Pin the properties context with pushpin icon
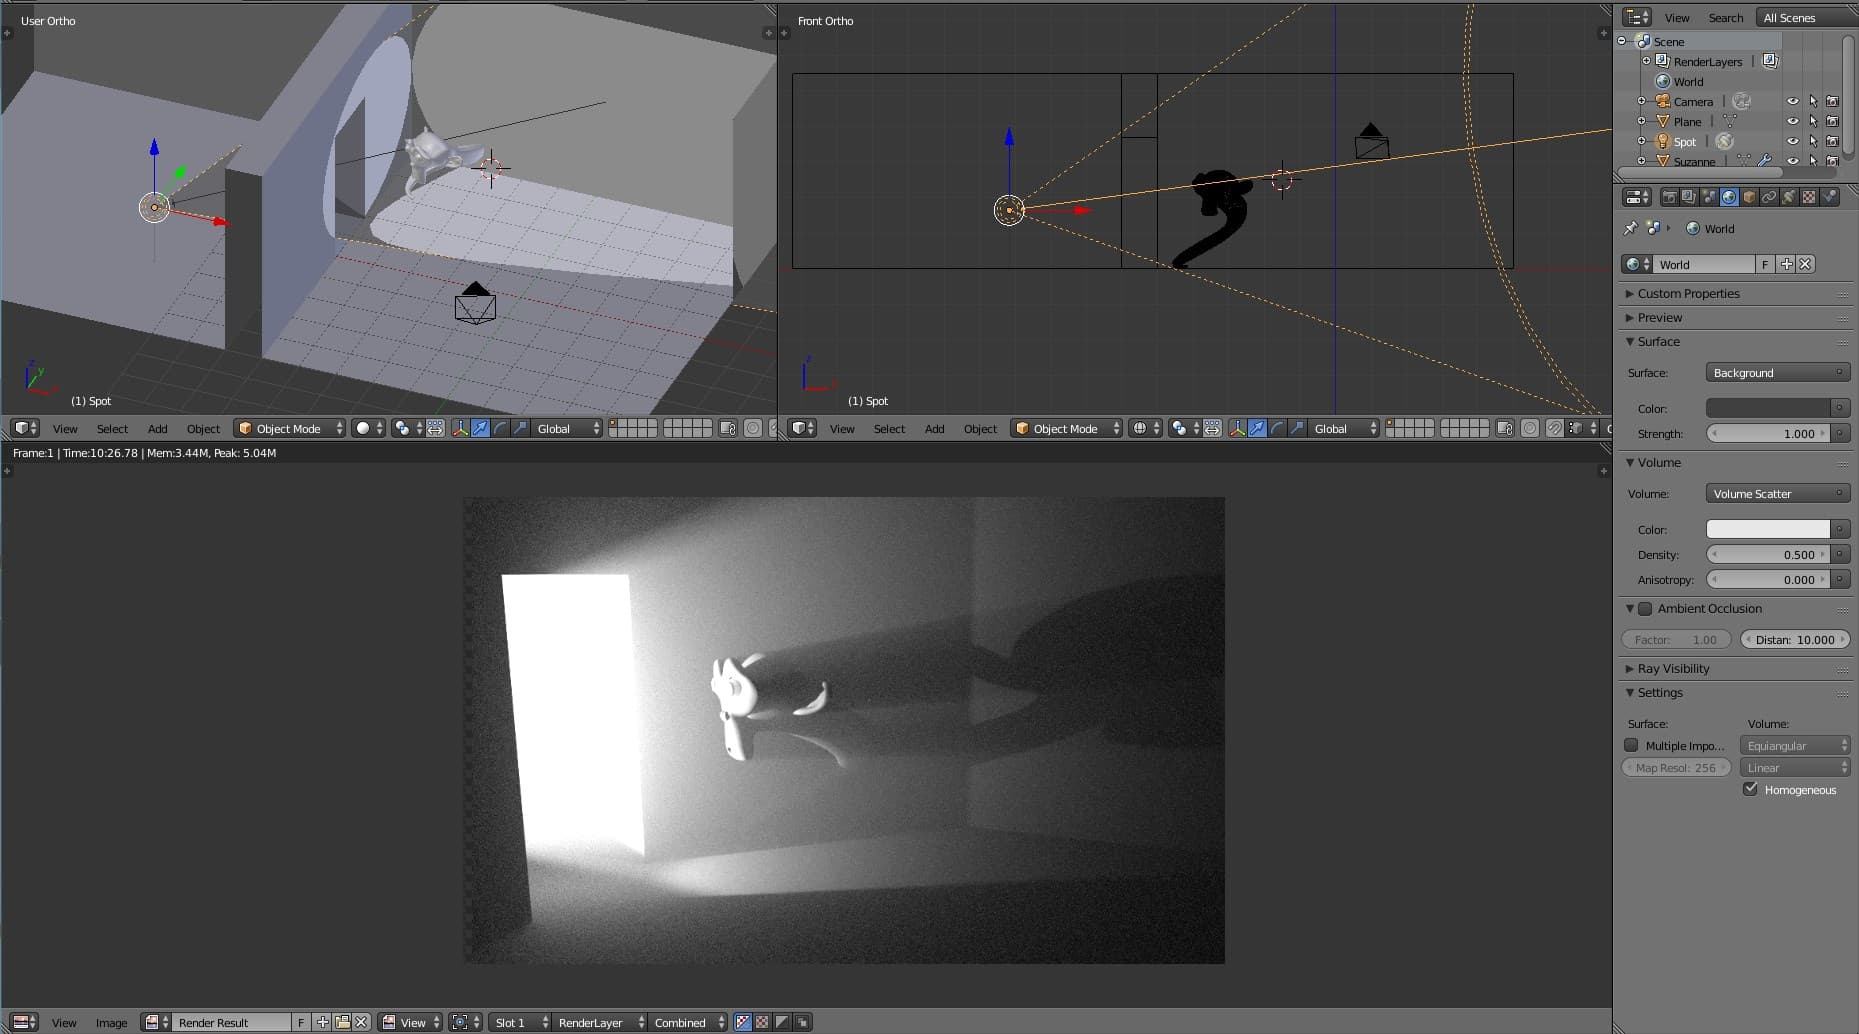This screenshot has width=1859, height=1034. [x=1631, y=228]
